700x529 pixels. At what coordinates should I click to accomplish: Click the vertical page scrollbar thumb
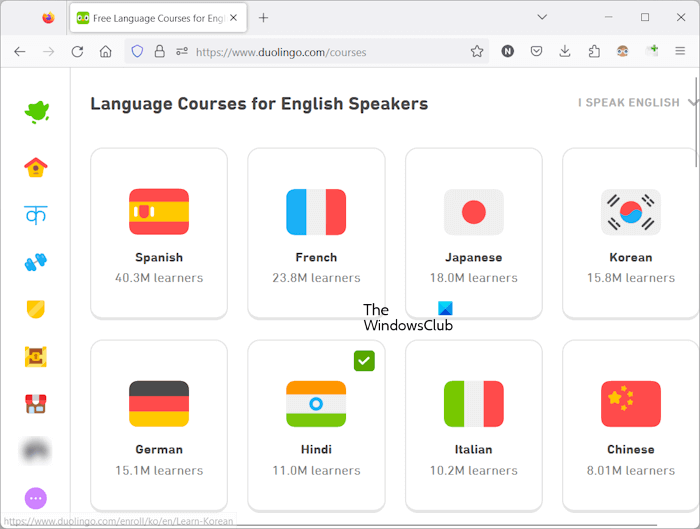tap(696, 122)
